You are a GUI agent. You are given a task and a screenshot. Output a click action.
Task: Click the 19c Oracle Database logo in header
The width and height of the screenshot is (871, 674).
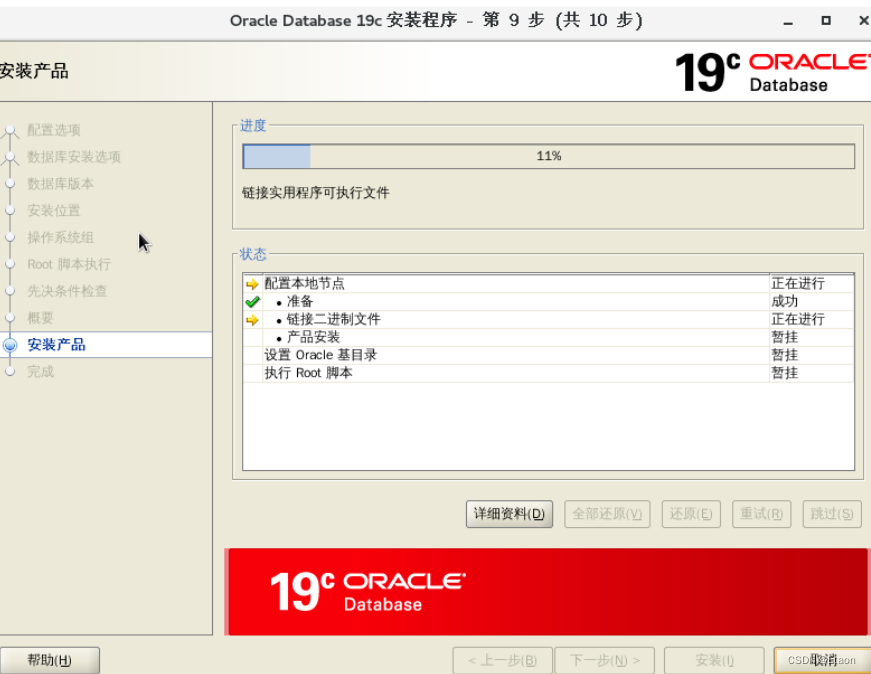pos(772,72)
